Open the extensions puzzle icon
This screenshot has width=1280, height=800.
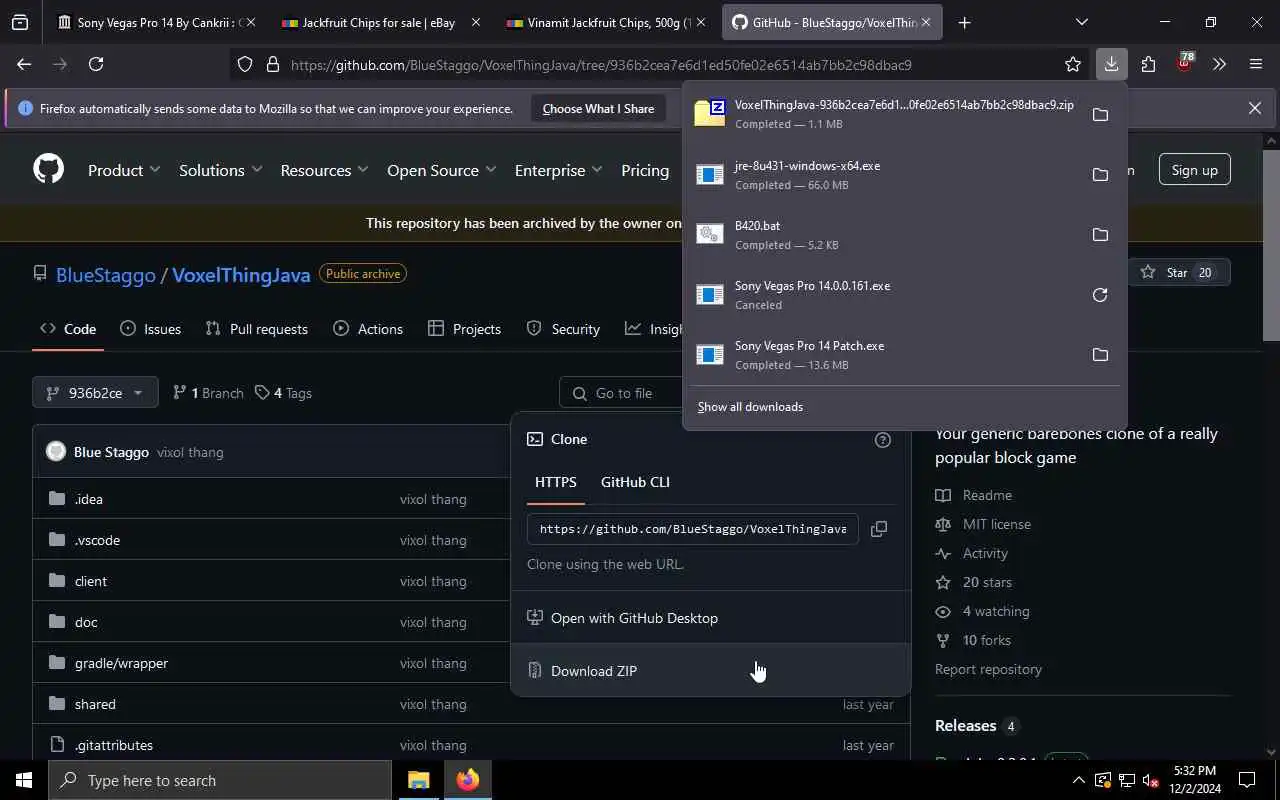coord(1148,64)
